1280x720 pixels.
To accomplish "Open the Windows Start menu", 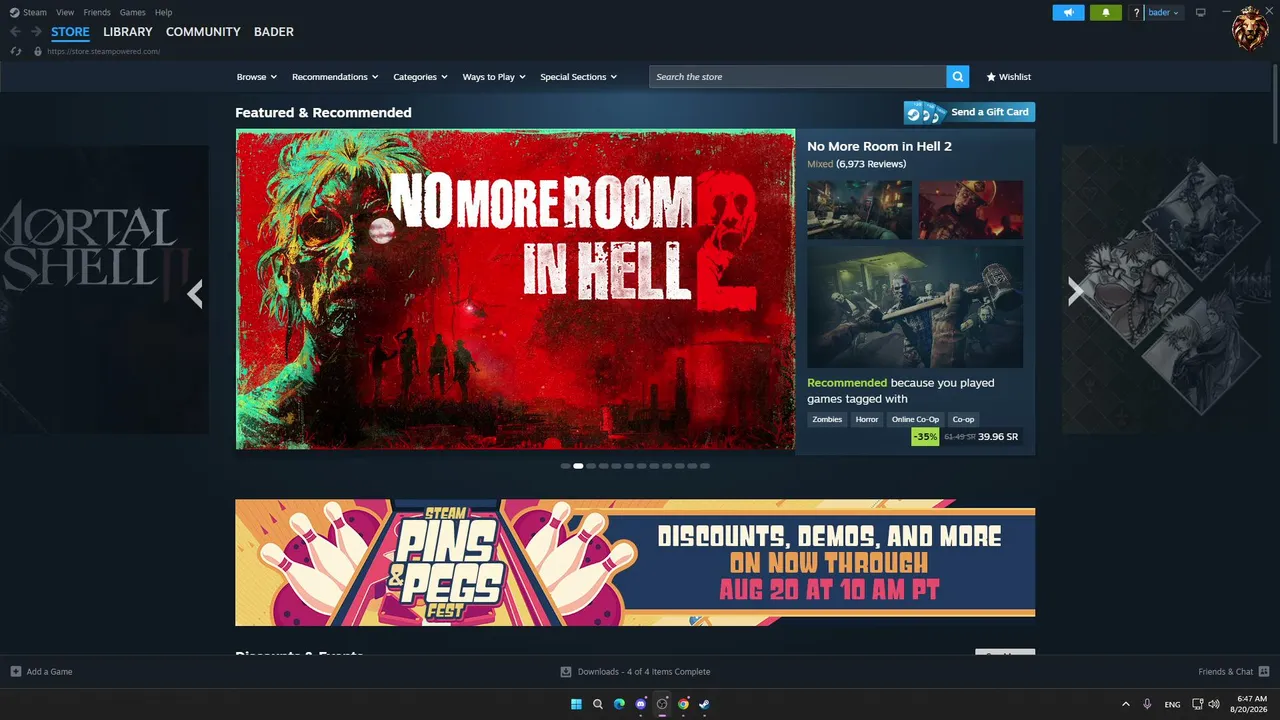I will pos(577,704).
